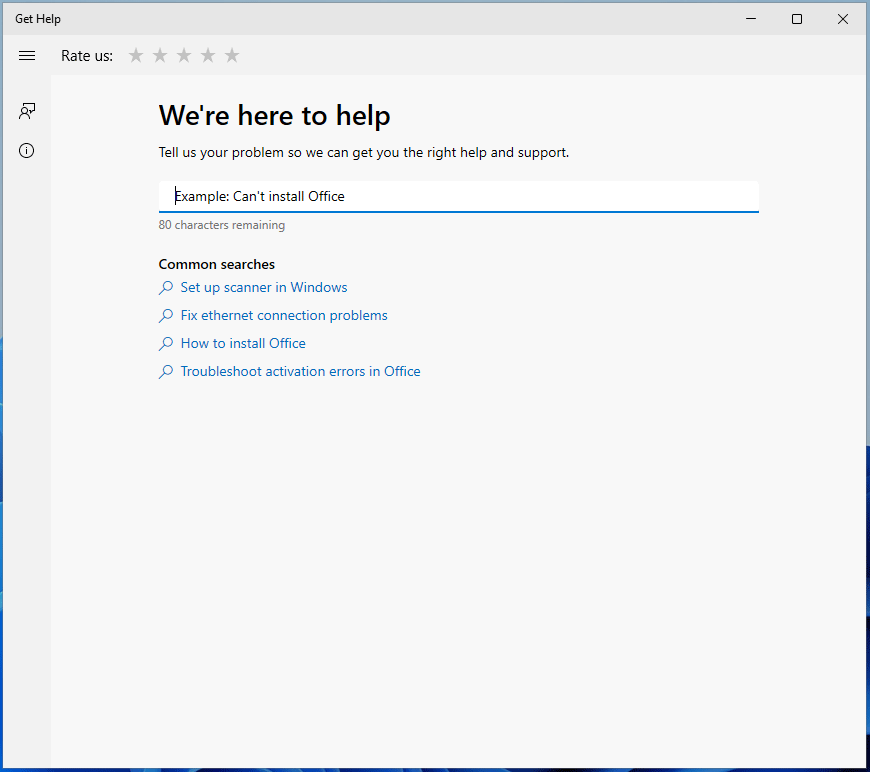
Task: Click the 'Get Help' window title
Action: pyautogui.click(x=38, y=19)
